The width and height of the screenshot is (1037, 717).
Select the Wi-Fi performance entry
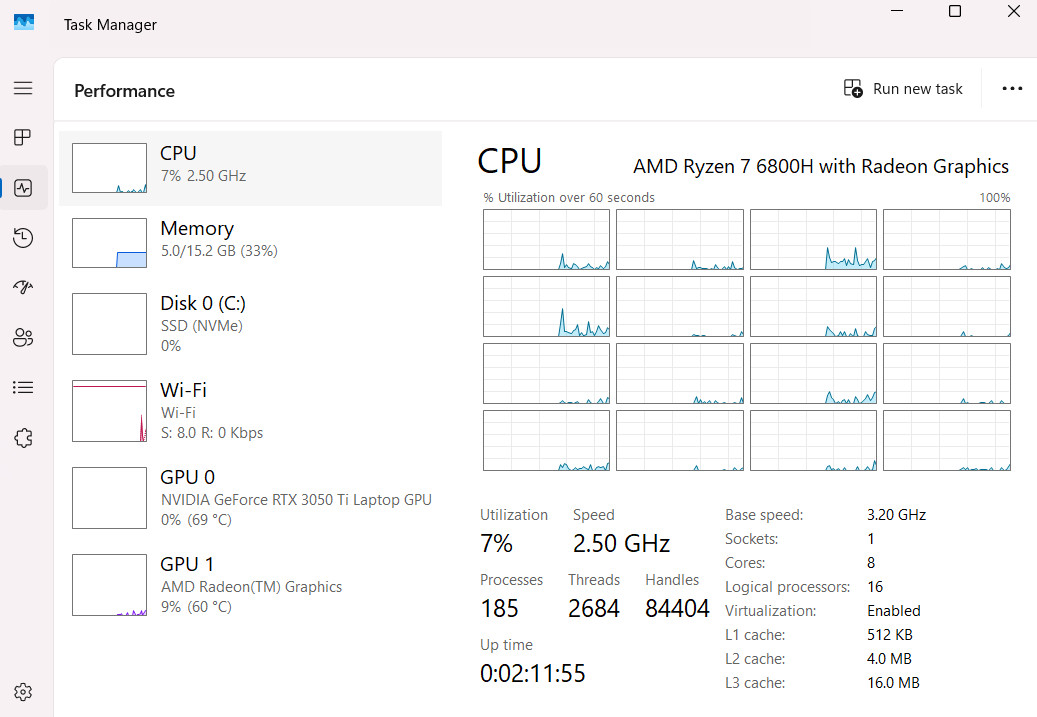(x=251, y=411)
